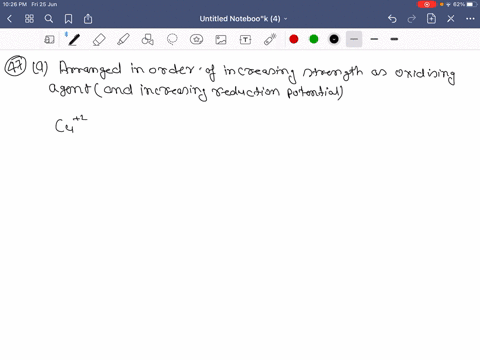Open the Elements sticker tool
Image resolution: width=480 pixels, height=360 pixels.
(x=196, y=40)
